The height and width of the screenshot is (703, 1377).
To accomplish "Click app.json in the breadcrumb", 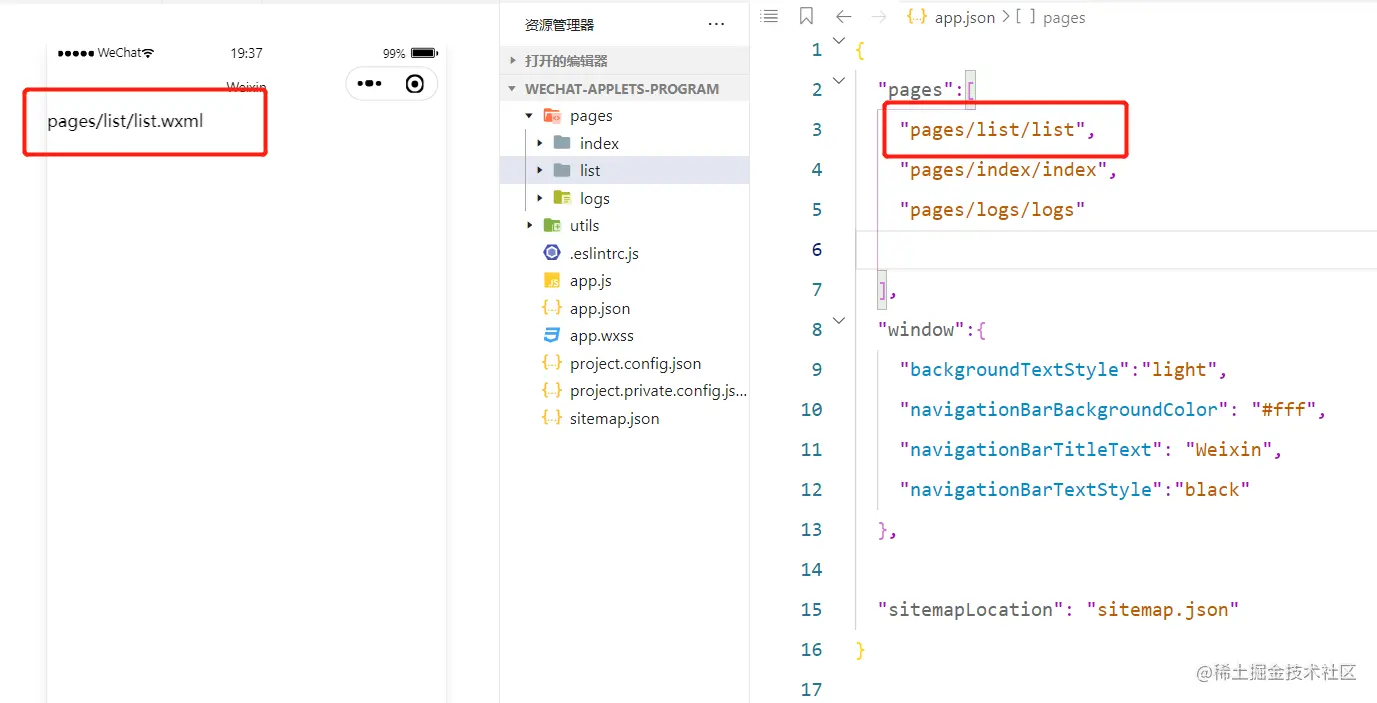I will point(964,17).
